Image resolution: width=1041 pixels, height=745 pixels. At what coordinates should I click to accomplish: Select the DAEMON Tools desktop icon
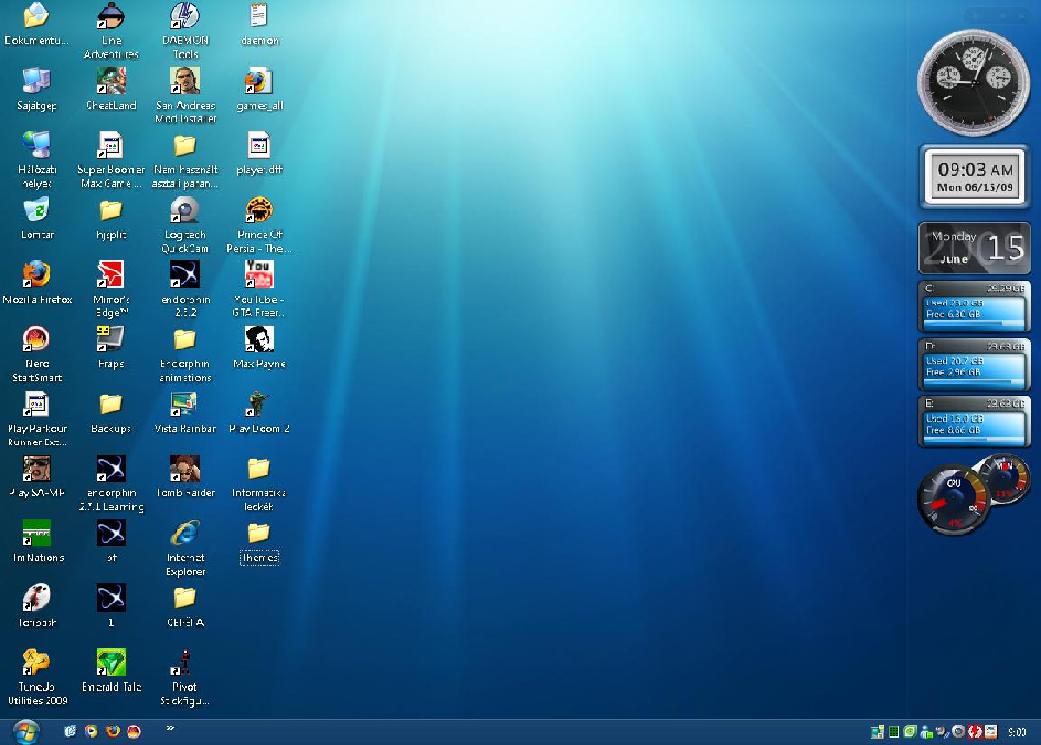[x=184, y=16]
